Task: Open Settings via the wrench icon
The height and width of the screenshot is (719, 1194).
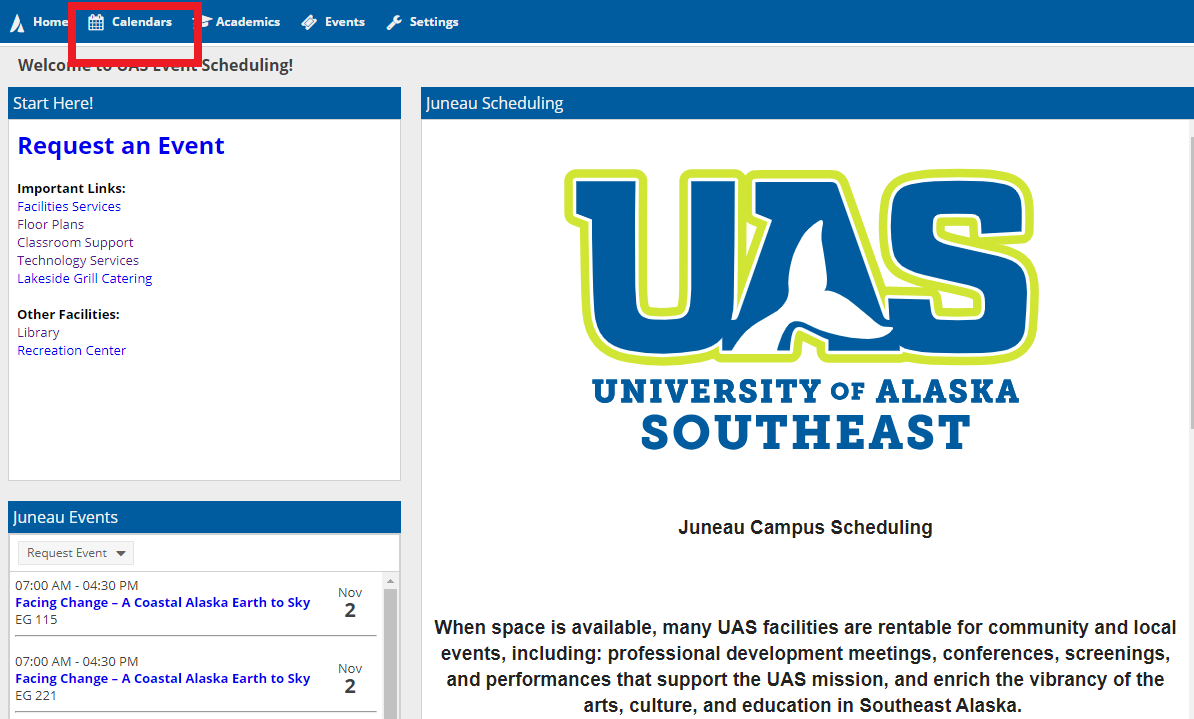Action: [394, 21]
